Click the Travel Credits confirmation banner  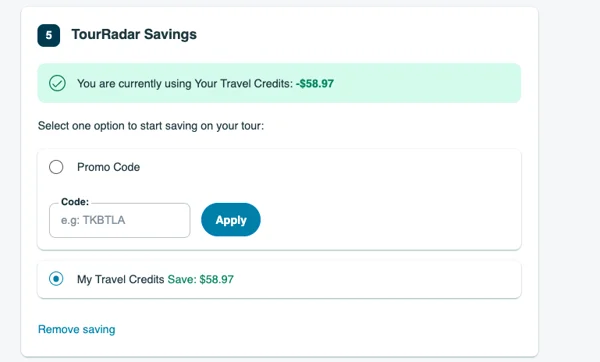279,83
